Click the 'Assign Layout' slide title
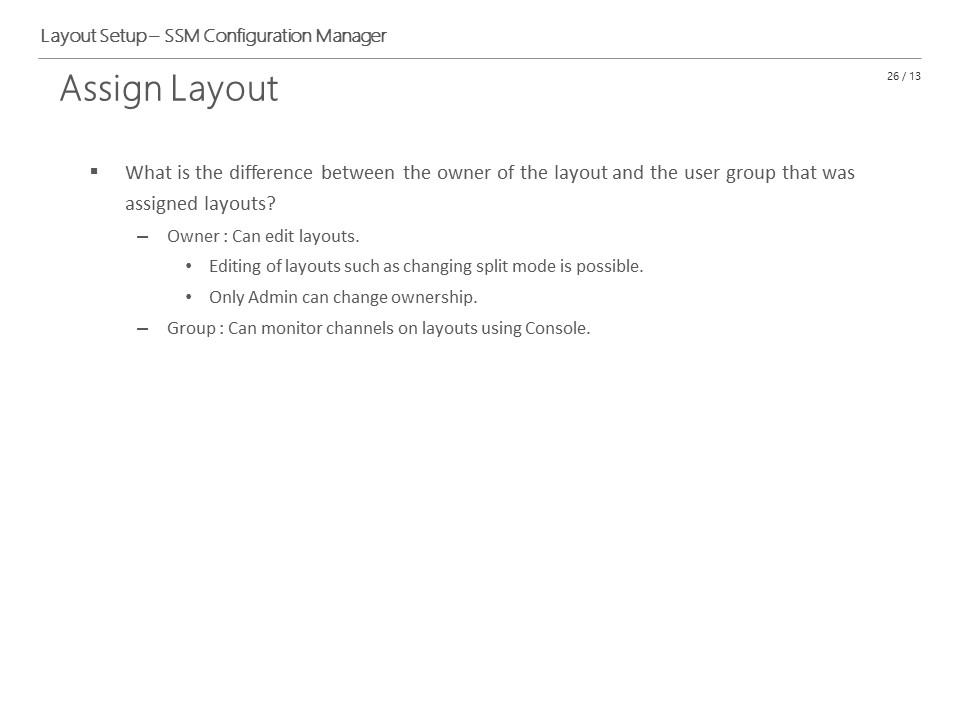The height and width of the screenshot is (720, 960). coord(169,89)
